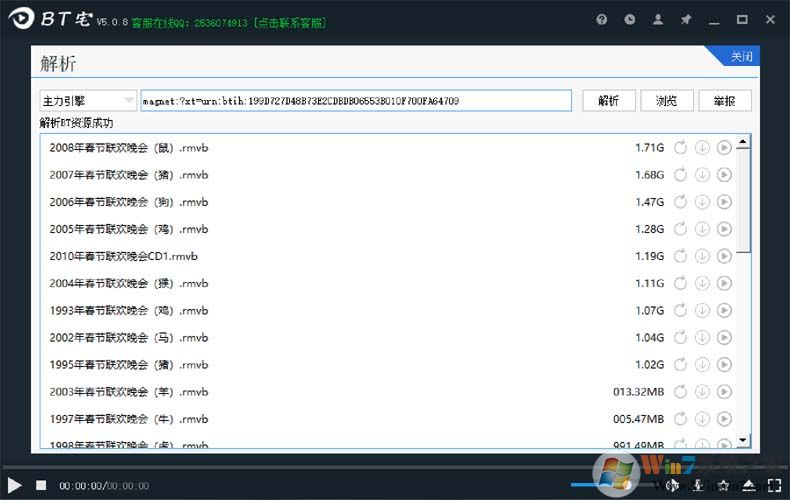The image size is (790, 500).
Task: Click the 举报 report button
Action: [x=725, y=101]
